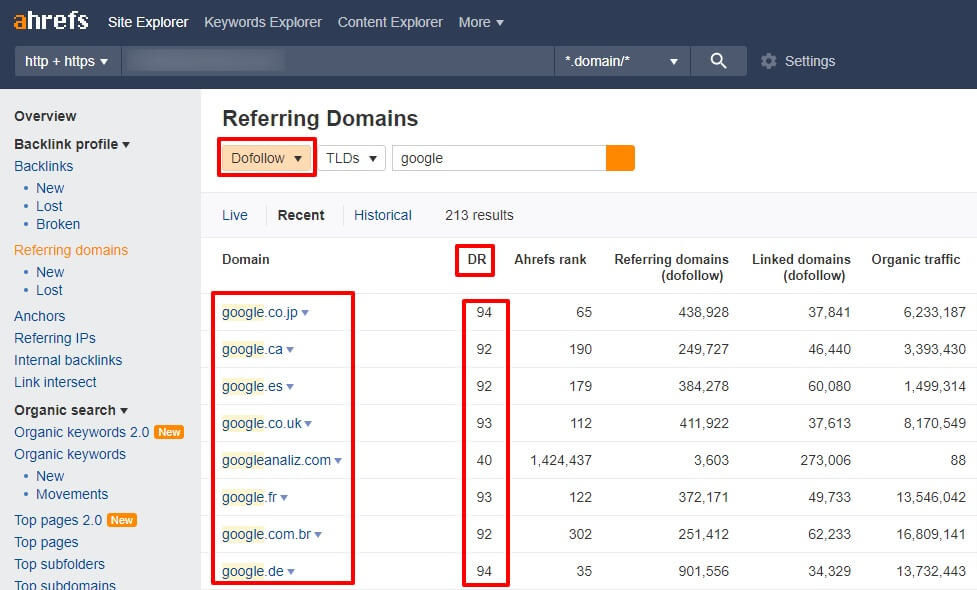977x590 pixels.
Task: Open the *.domain/* mode dropdown
Action: click(622, 61)
